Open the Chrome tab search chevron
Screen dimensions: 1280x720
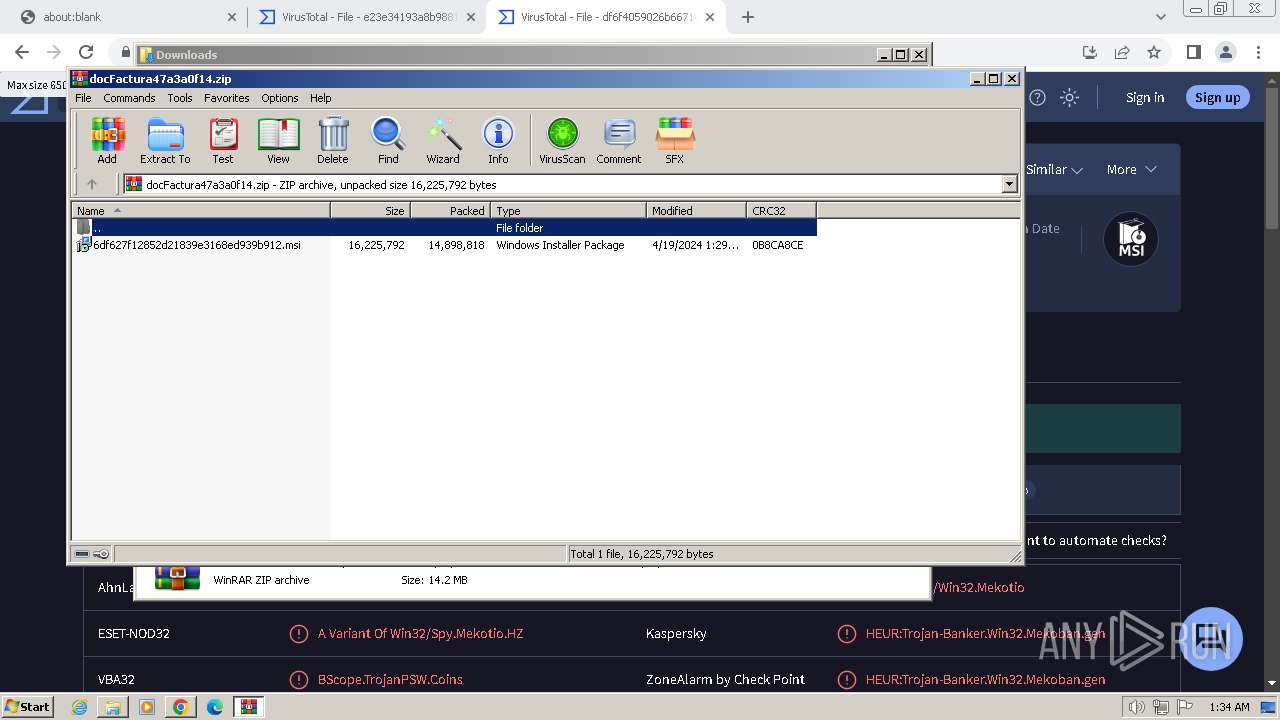[1161, 17]
